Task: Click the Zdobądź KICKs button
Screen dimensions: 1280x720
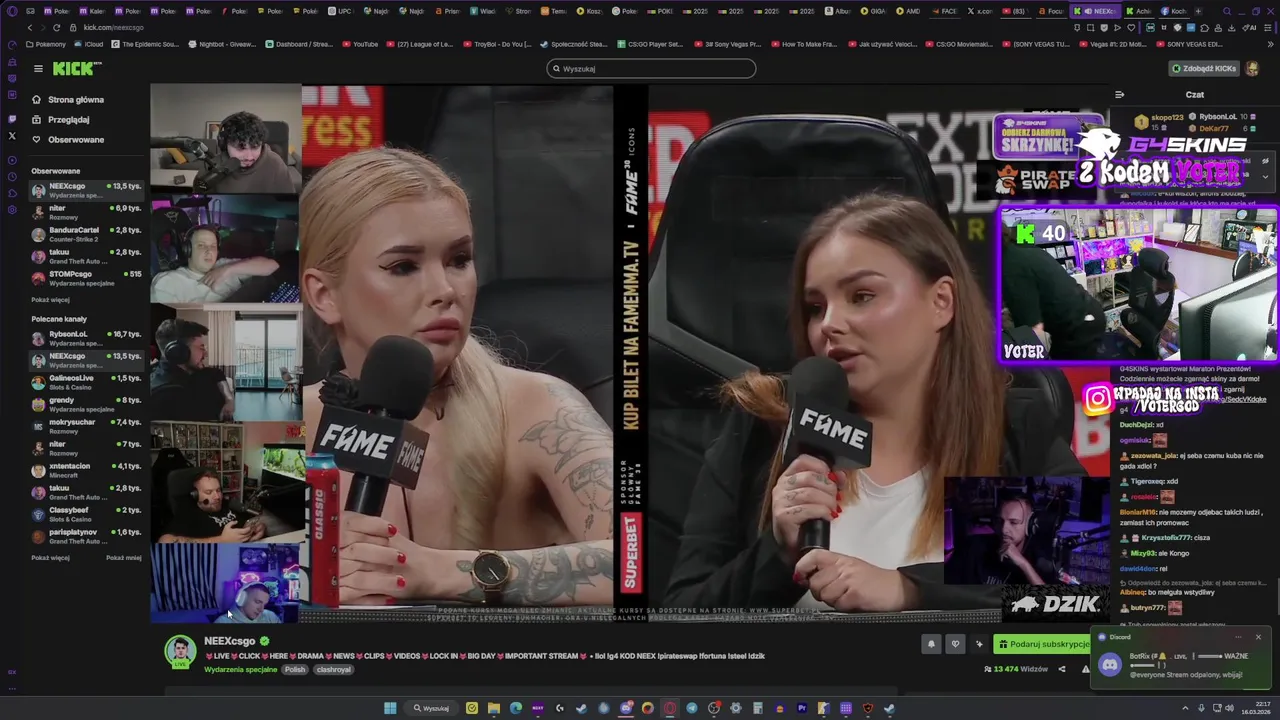Action: point(1204,69)
